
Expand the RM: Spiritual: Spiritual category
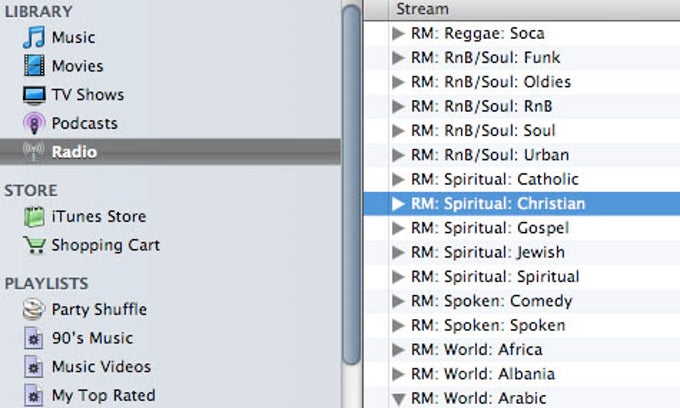[398, 277]
